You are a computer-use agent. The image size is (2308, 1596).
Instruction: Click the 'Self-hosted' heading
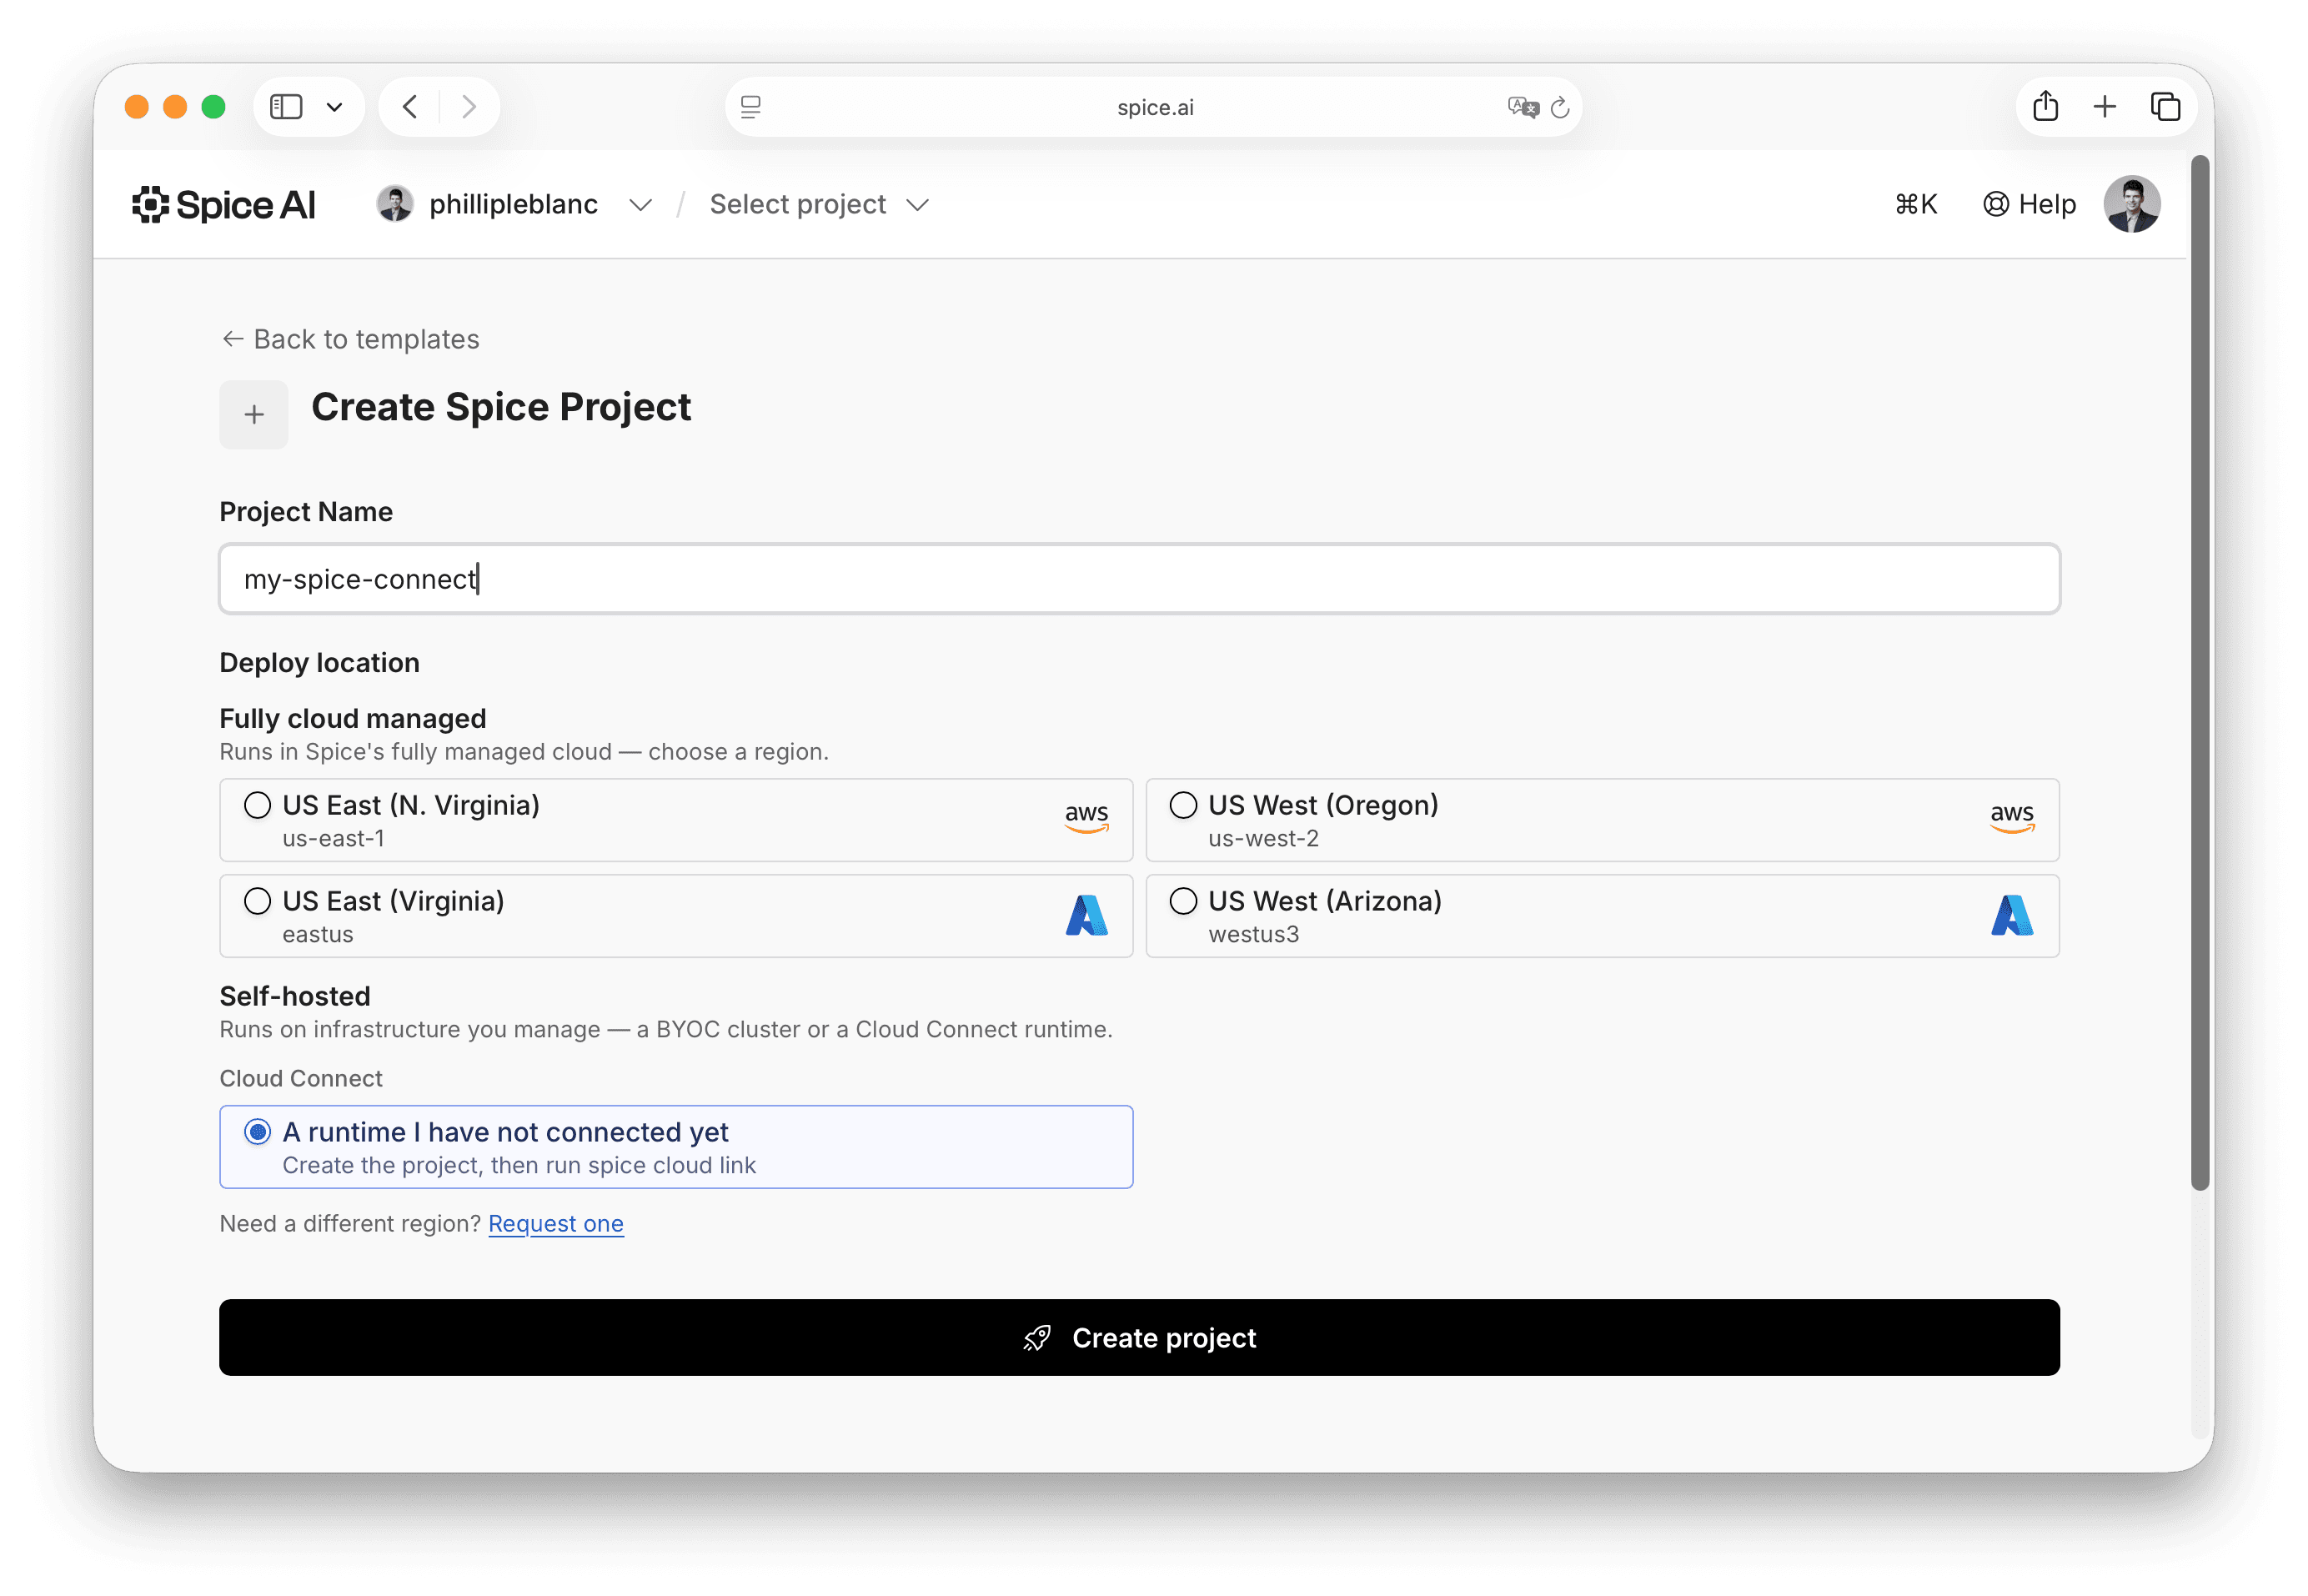295,996
